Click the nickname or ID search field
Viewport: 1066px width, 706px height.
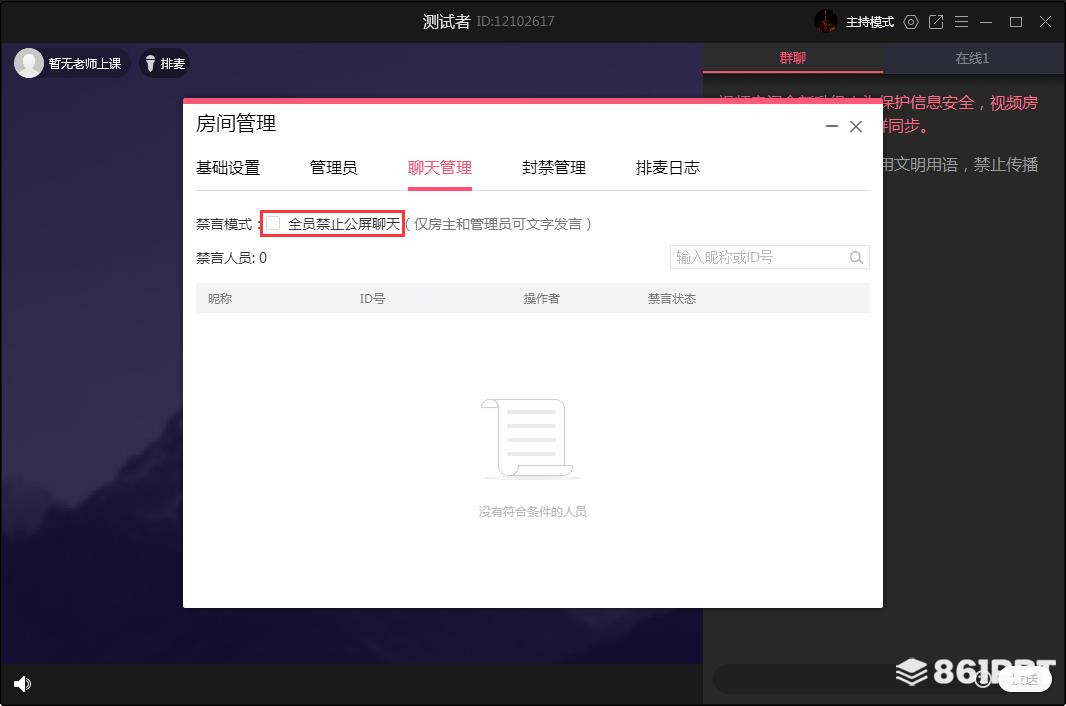758,258
